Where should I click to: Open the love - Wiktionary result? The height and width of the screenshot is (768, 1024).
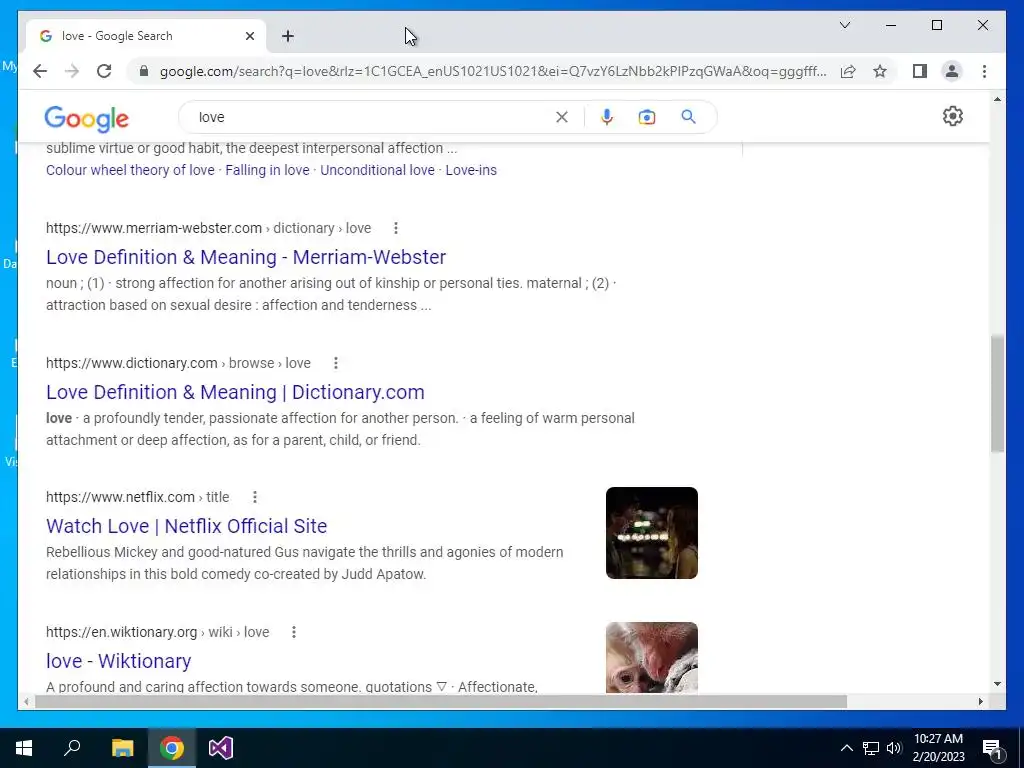click(x=118, y=661)
